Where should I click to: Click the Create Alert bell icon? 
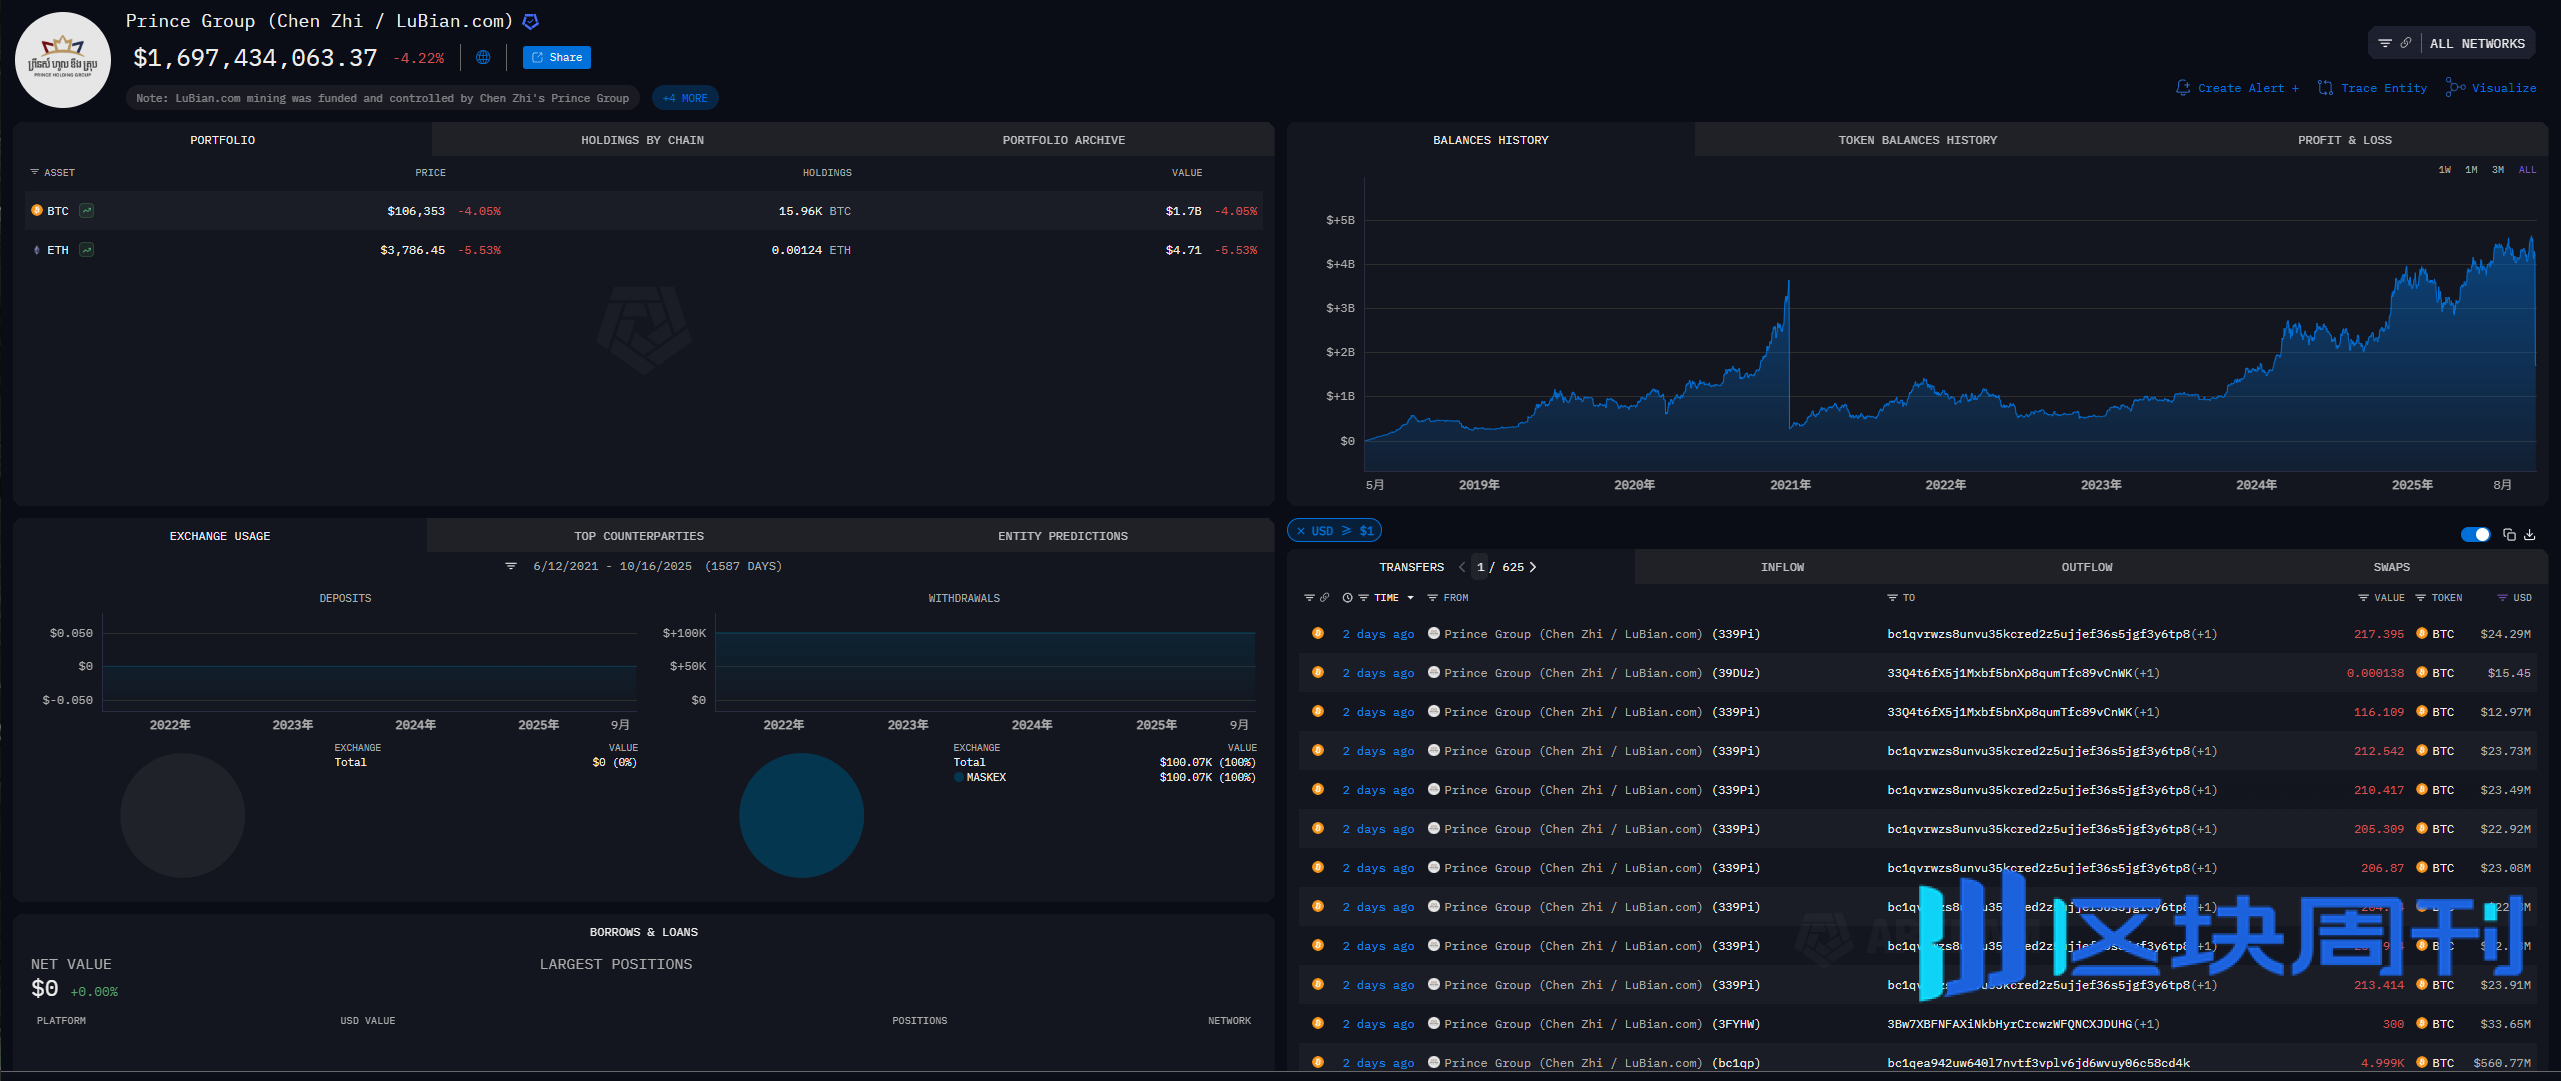click(2183, 88)
